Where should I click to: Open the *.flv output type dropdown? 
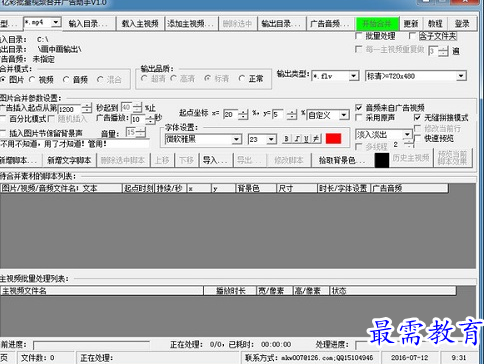pos(353,76)
